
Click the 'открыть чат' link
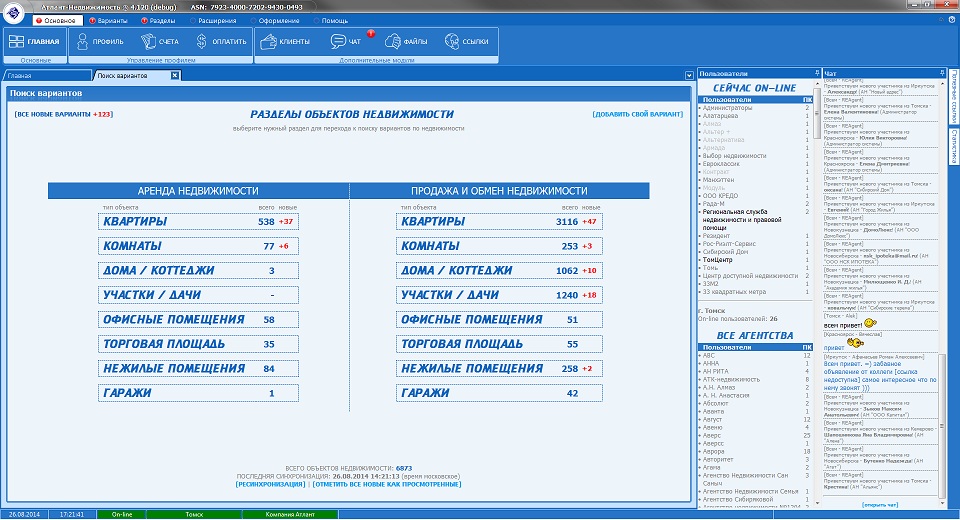pos(880,505)
